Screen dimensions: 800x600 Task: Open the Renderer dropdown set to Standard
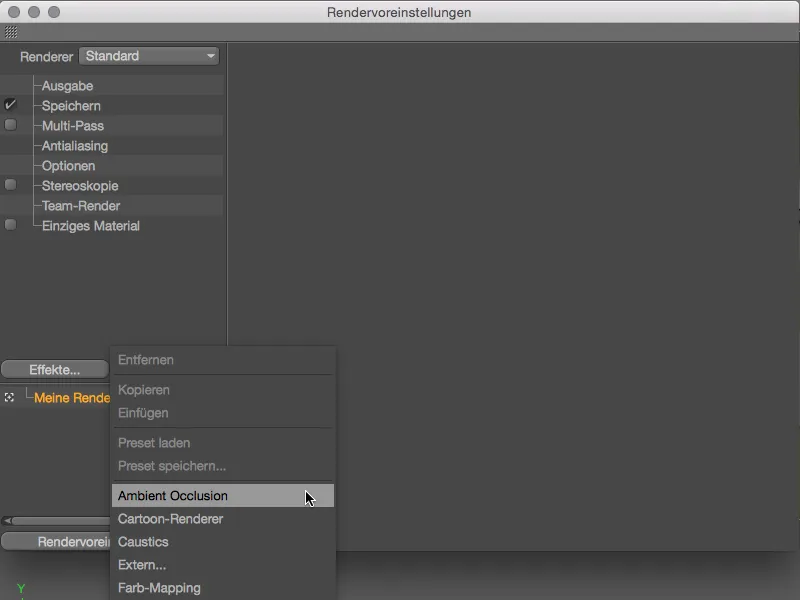click(x=149, y=56)
